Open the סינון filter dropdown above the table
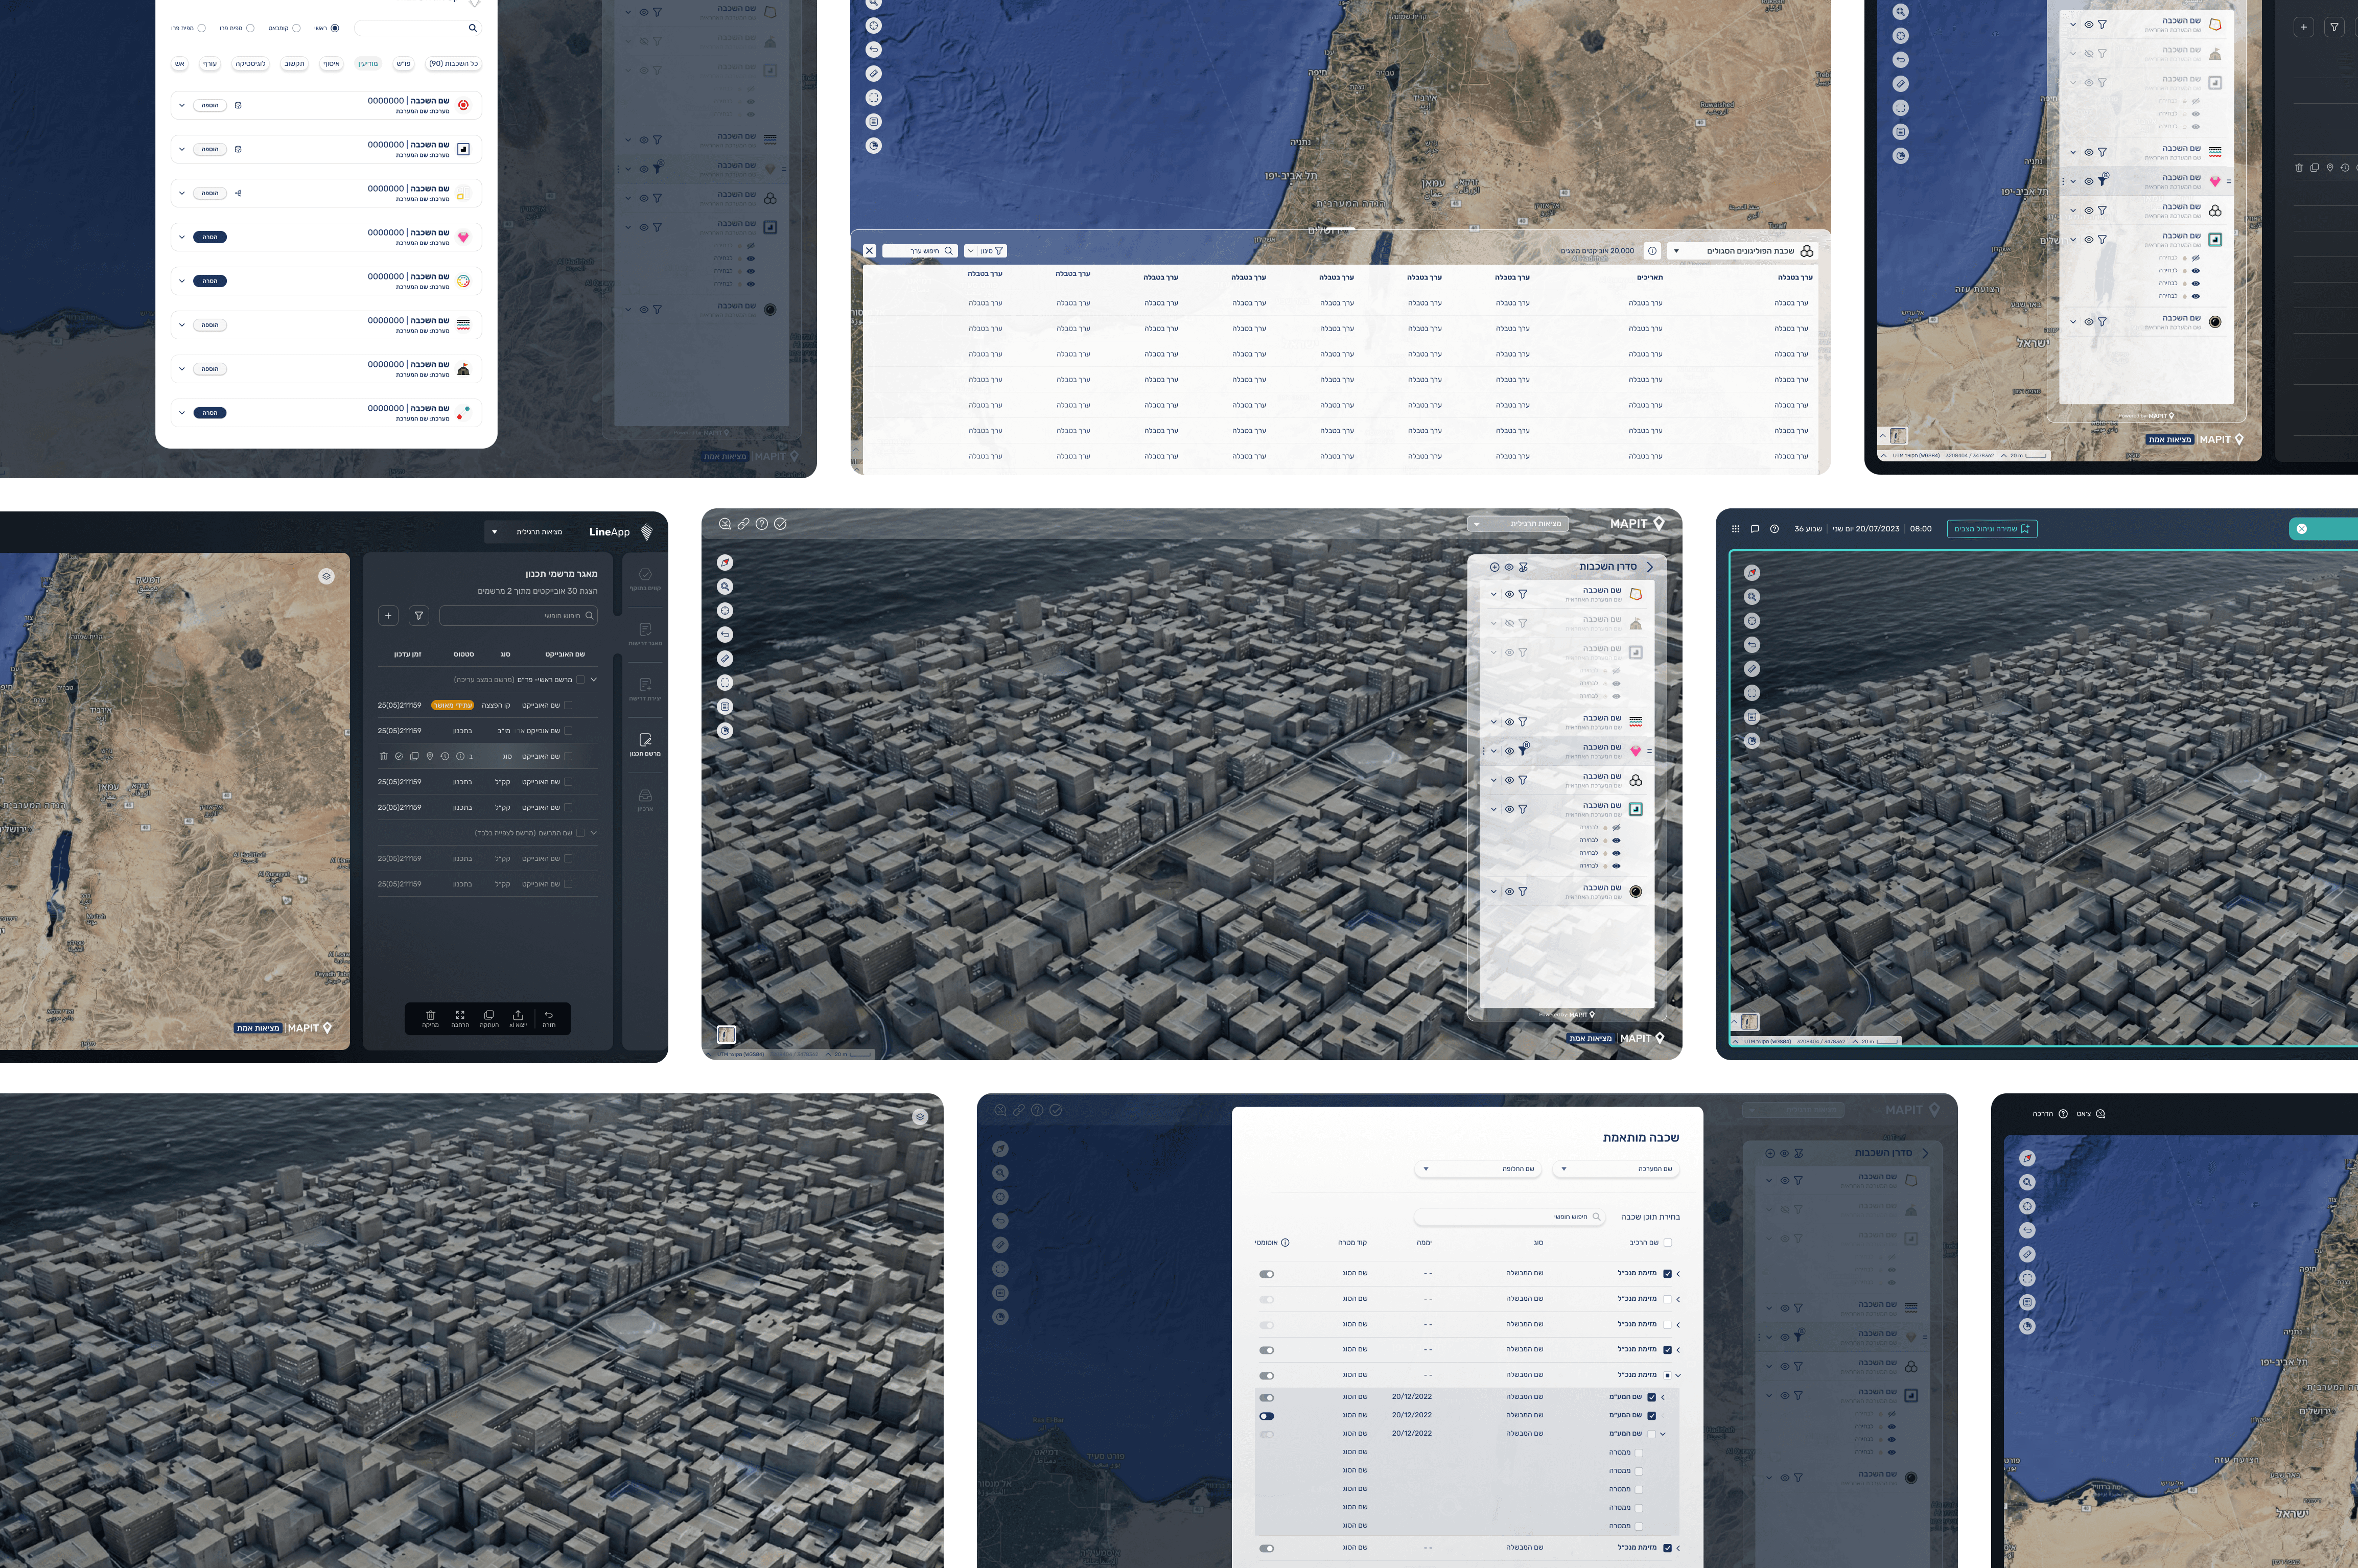The image size is (2358, 1568). 986,251
